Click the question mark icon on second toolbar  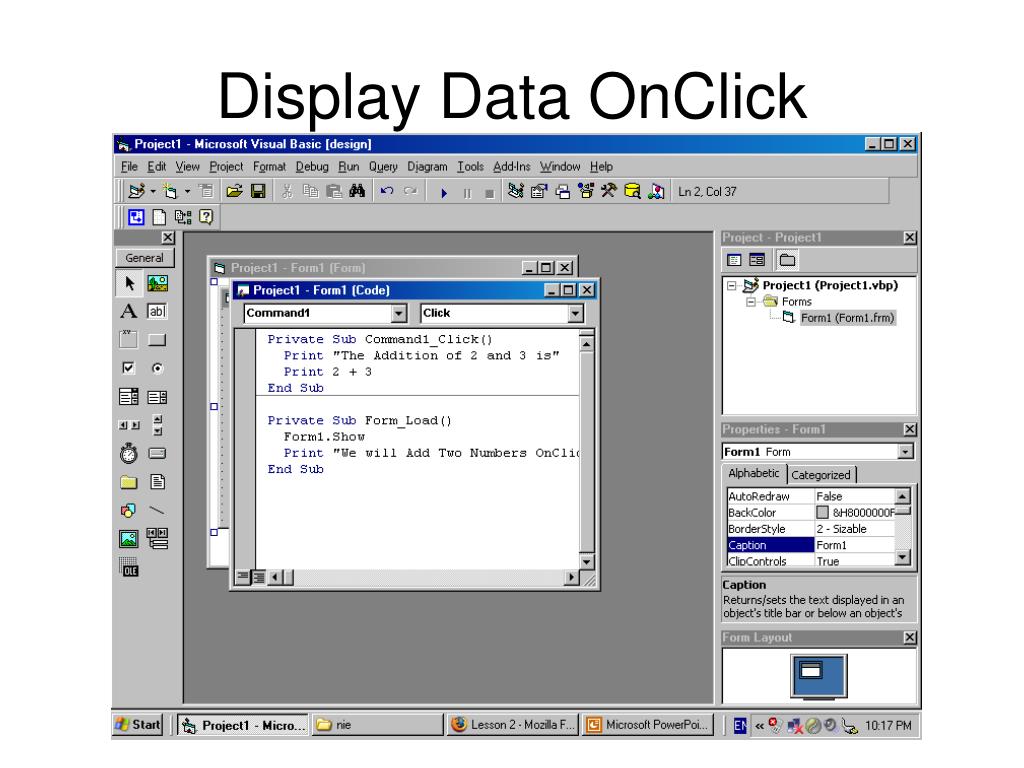(206, 217)
